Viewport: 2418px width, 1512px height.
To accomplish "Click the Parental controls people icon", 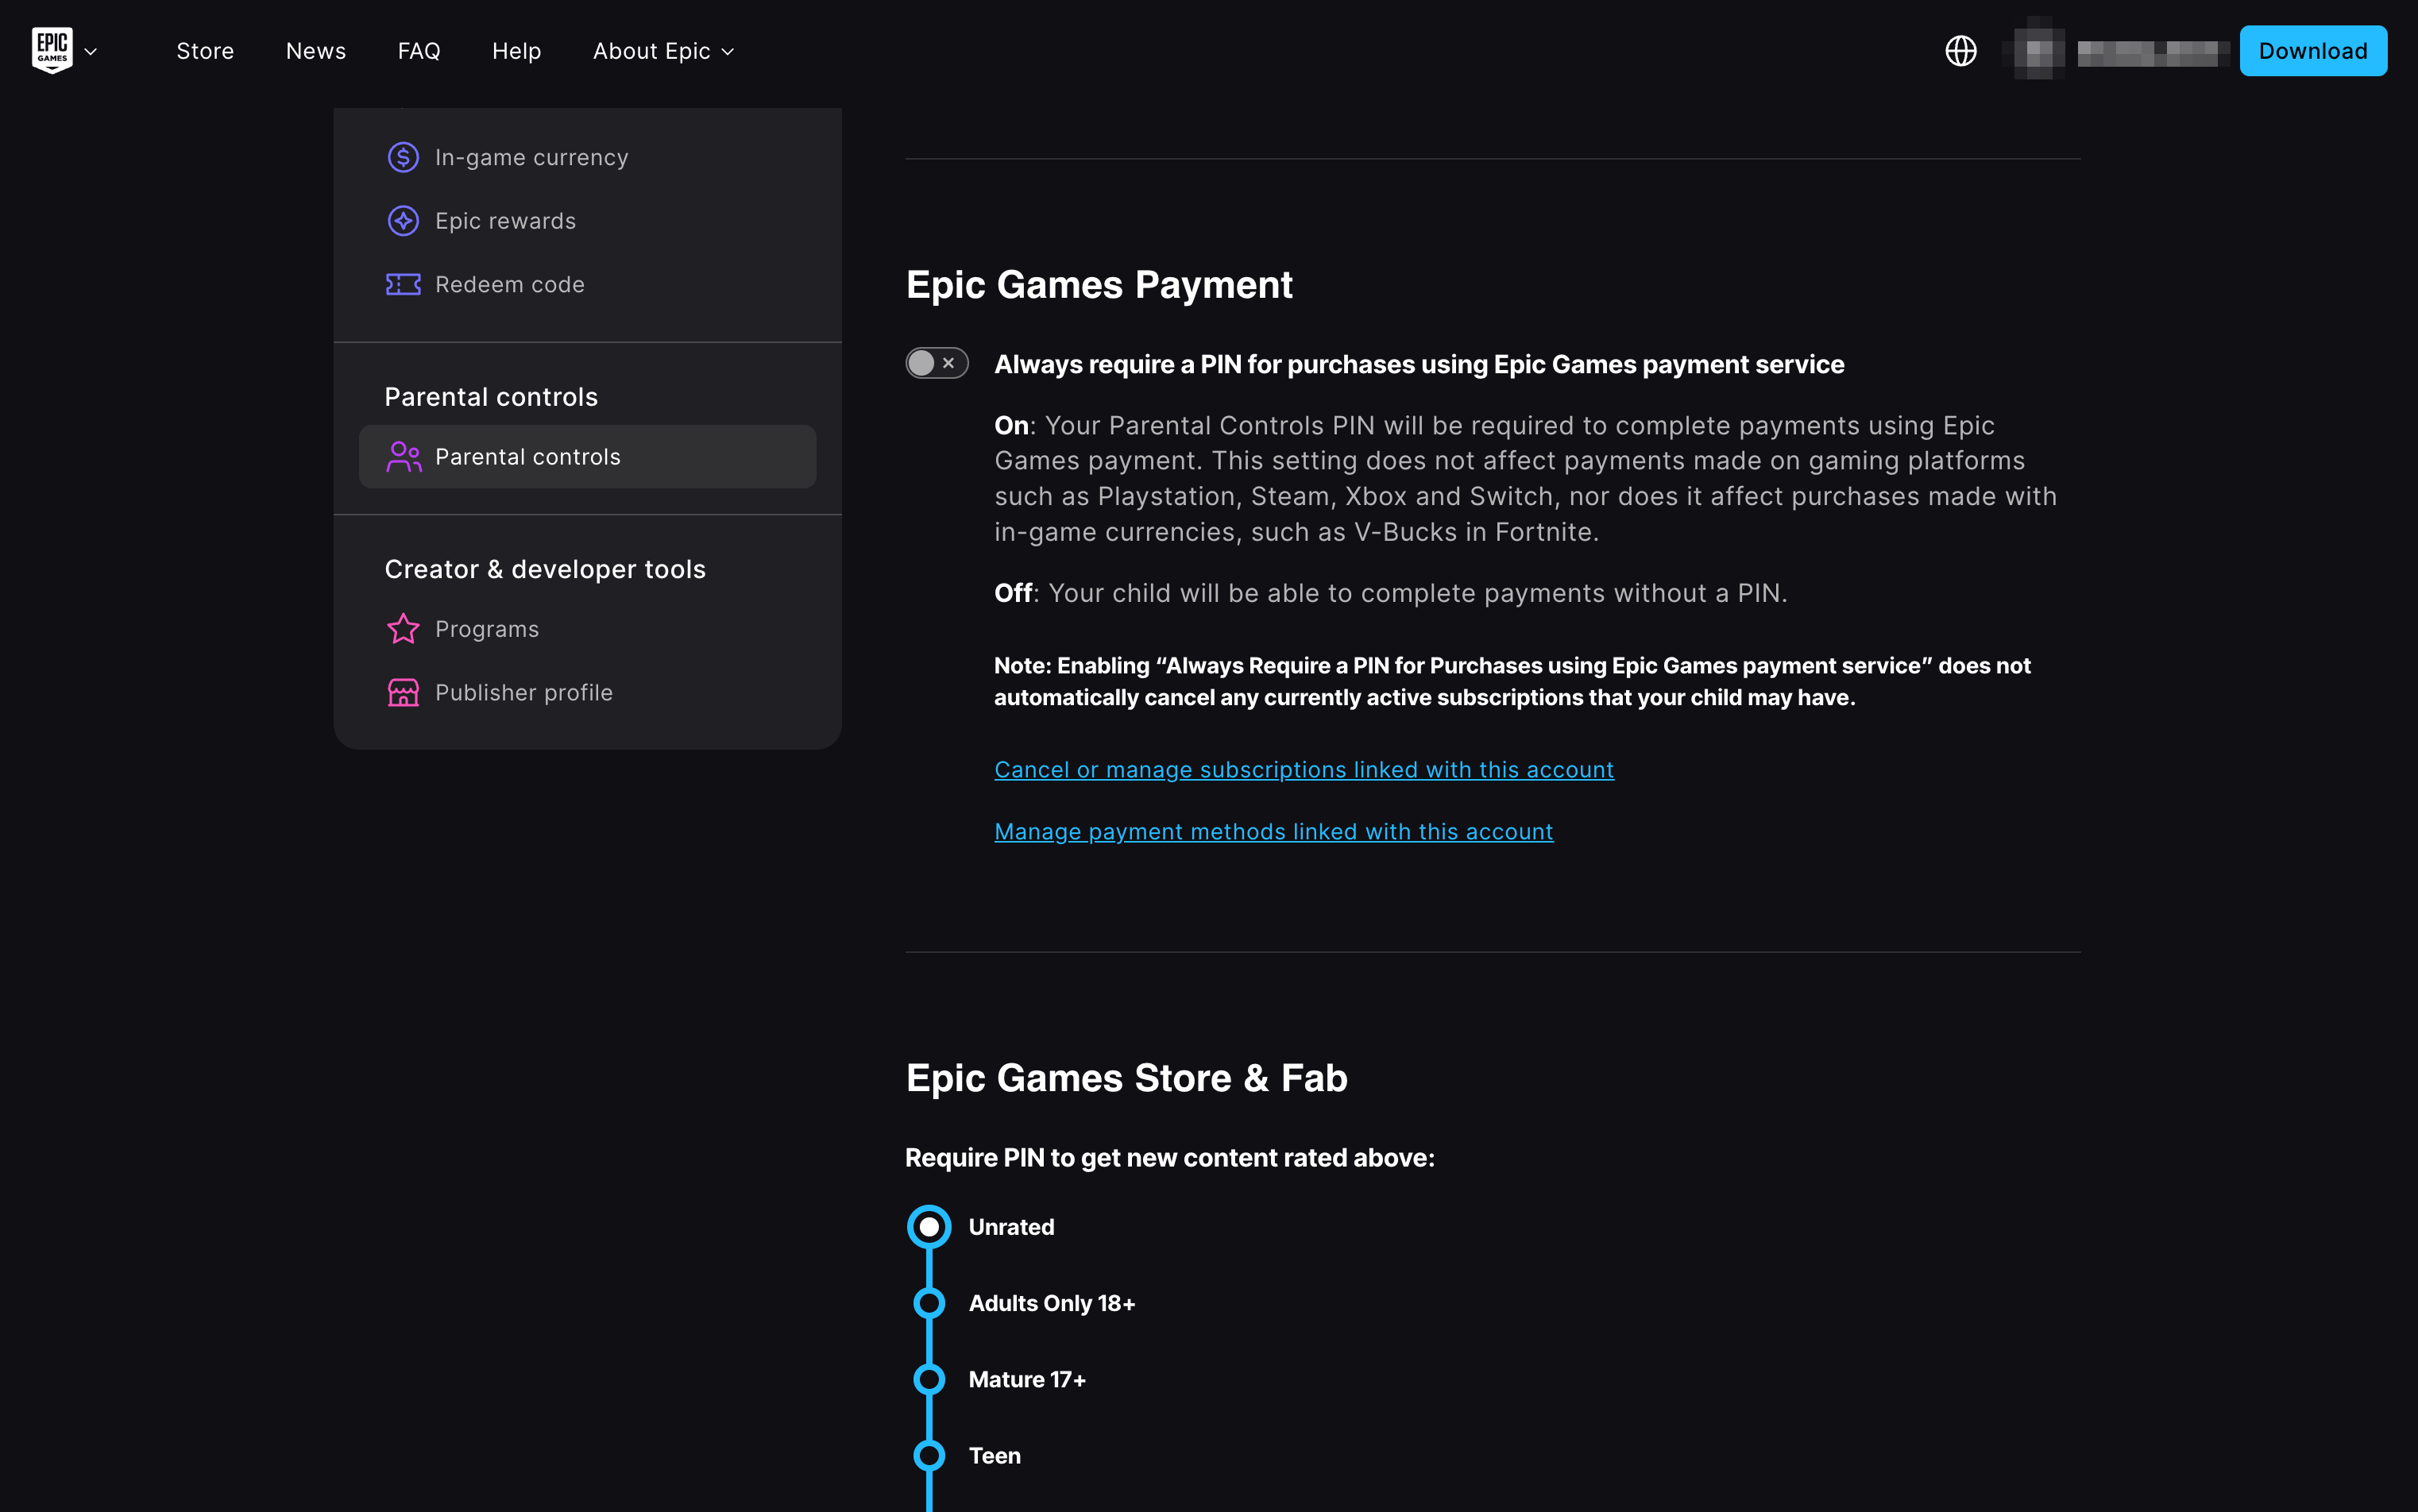I will click(x=403, y=457).
